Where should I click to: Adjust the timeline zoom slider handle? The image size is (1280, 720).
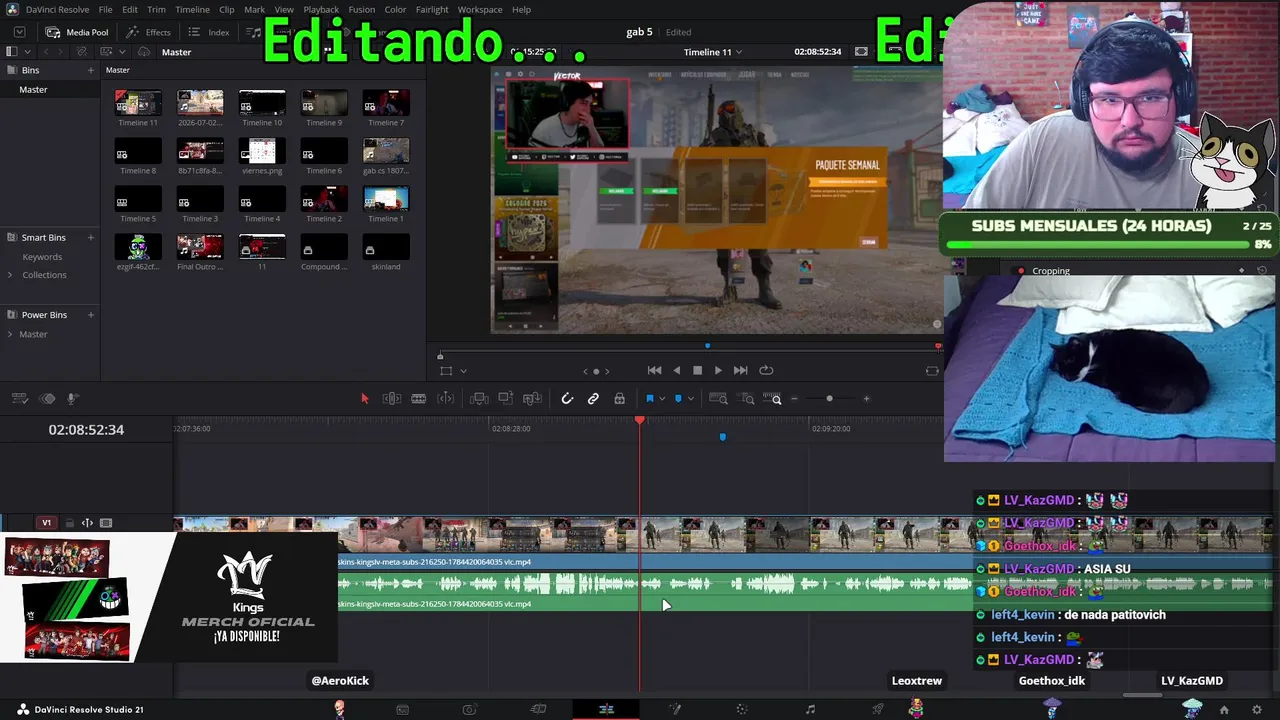pos(829,399)
